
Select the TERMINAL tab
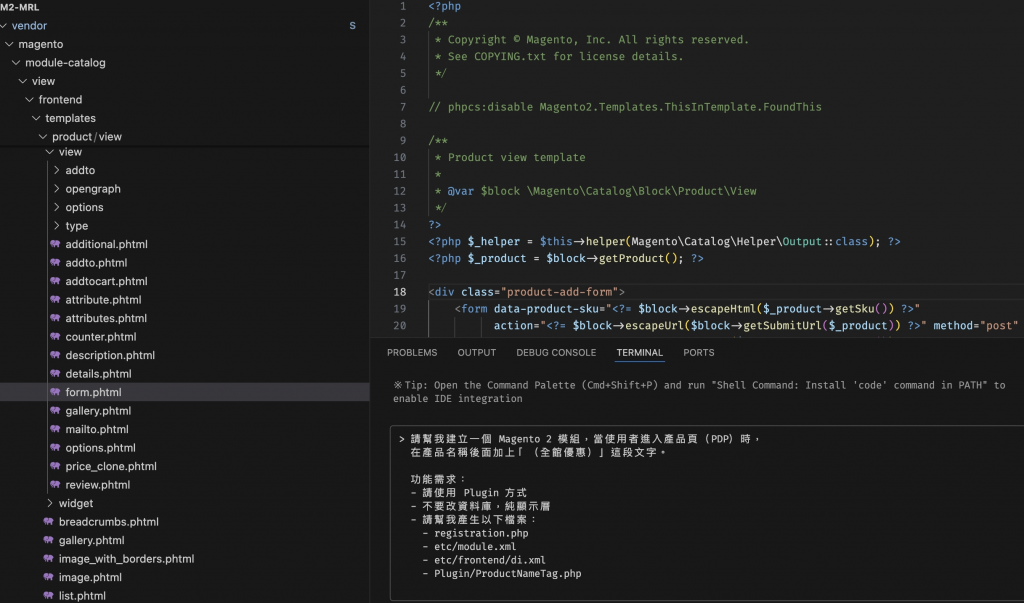tap(639, 353)
